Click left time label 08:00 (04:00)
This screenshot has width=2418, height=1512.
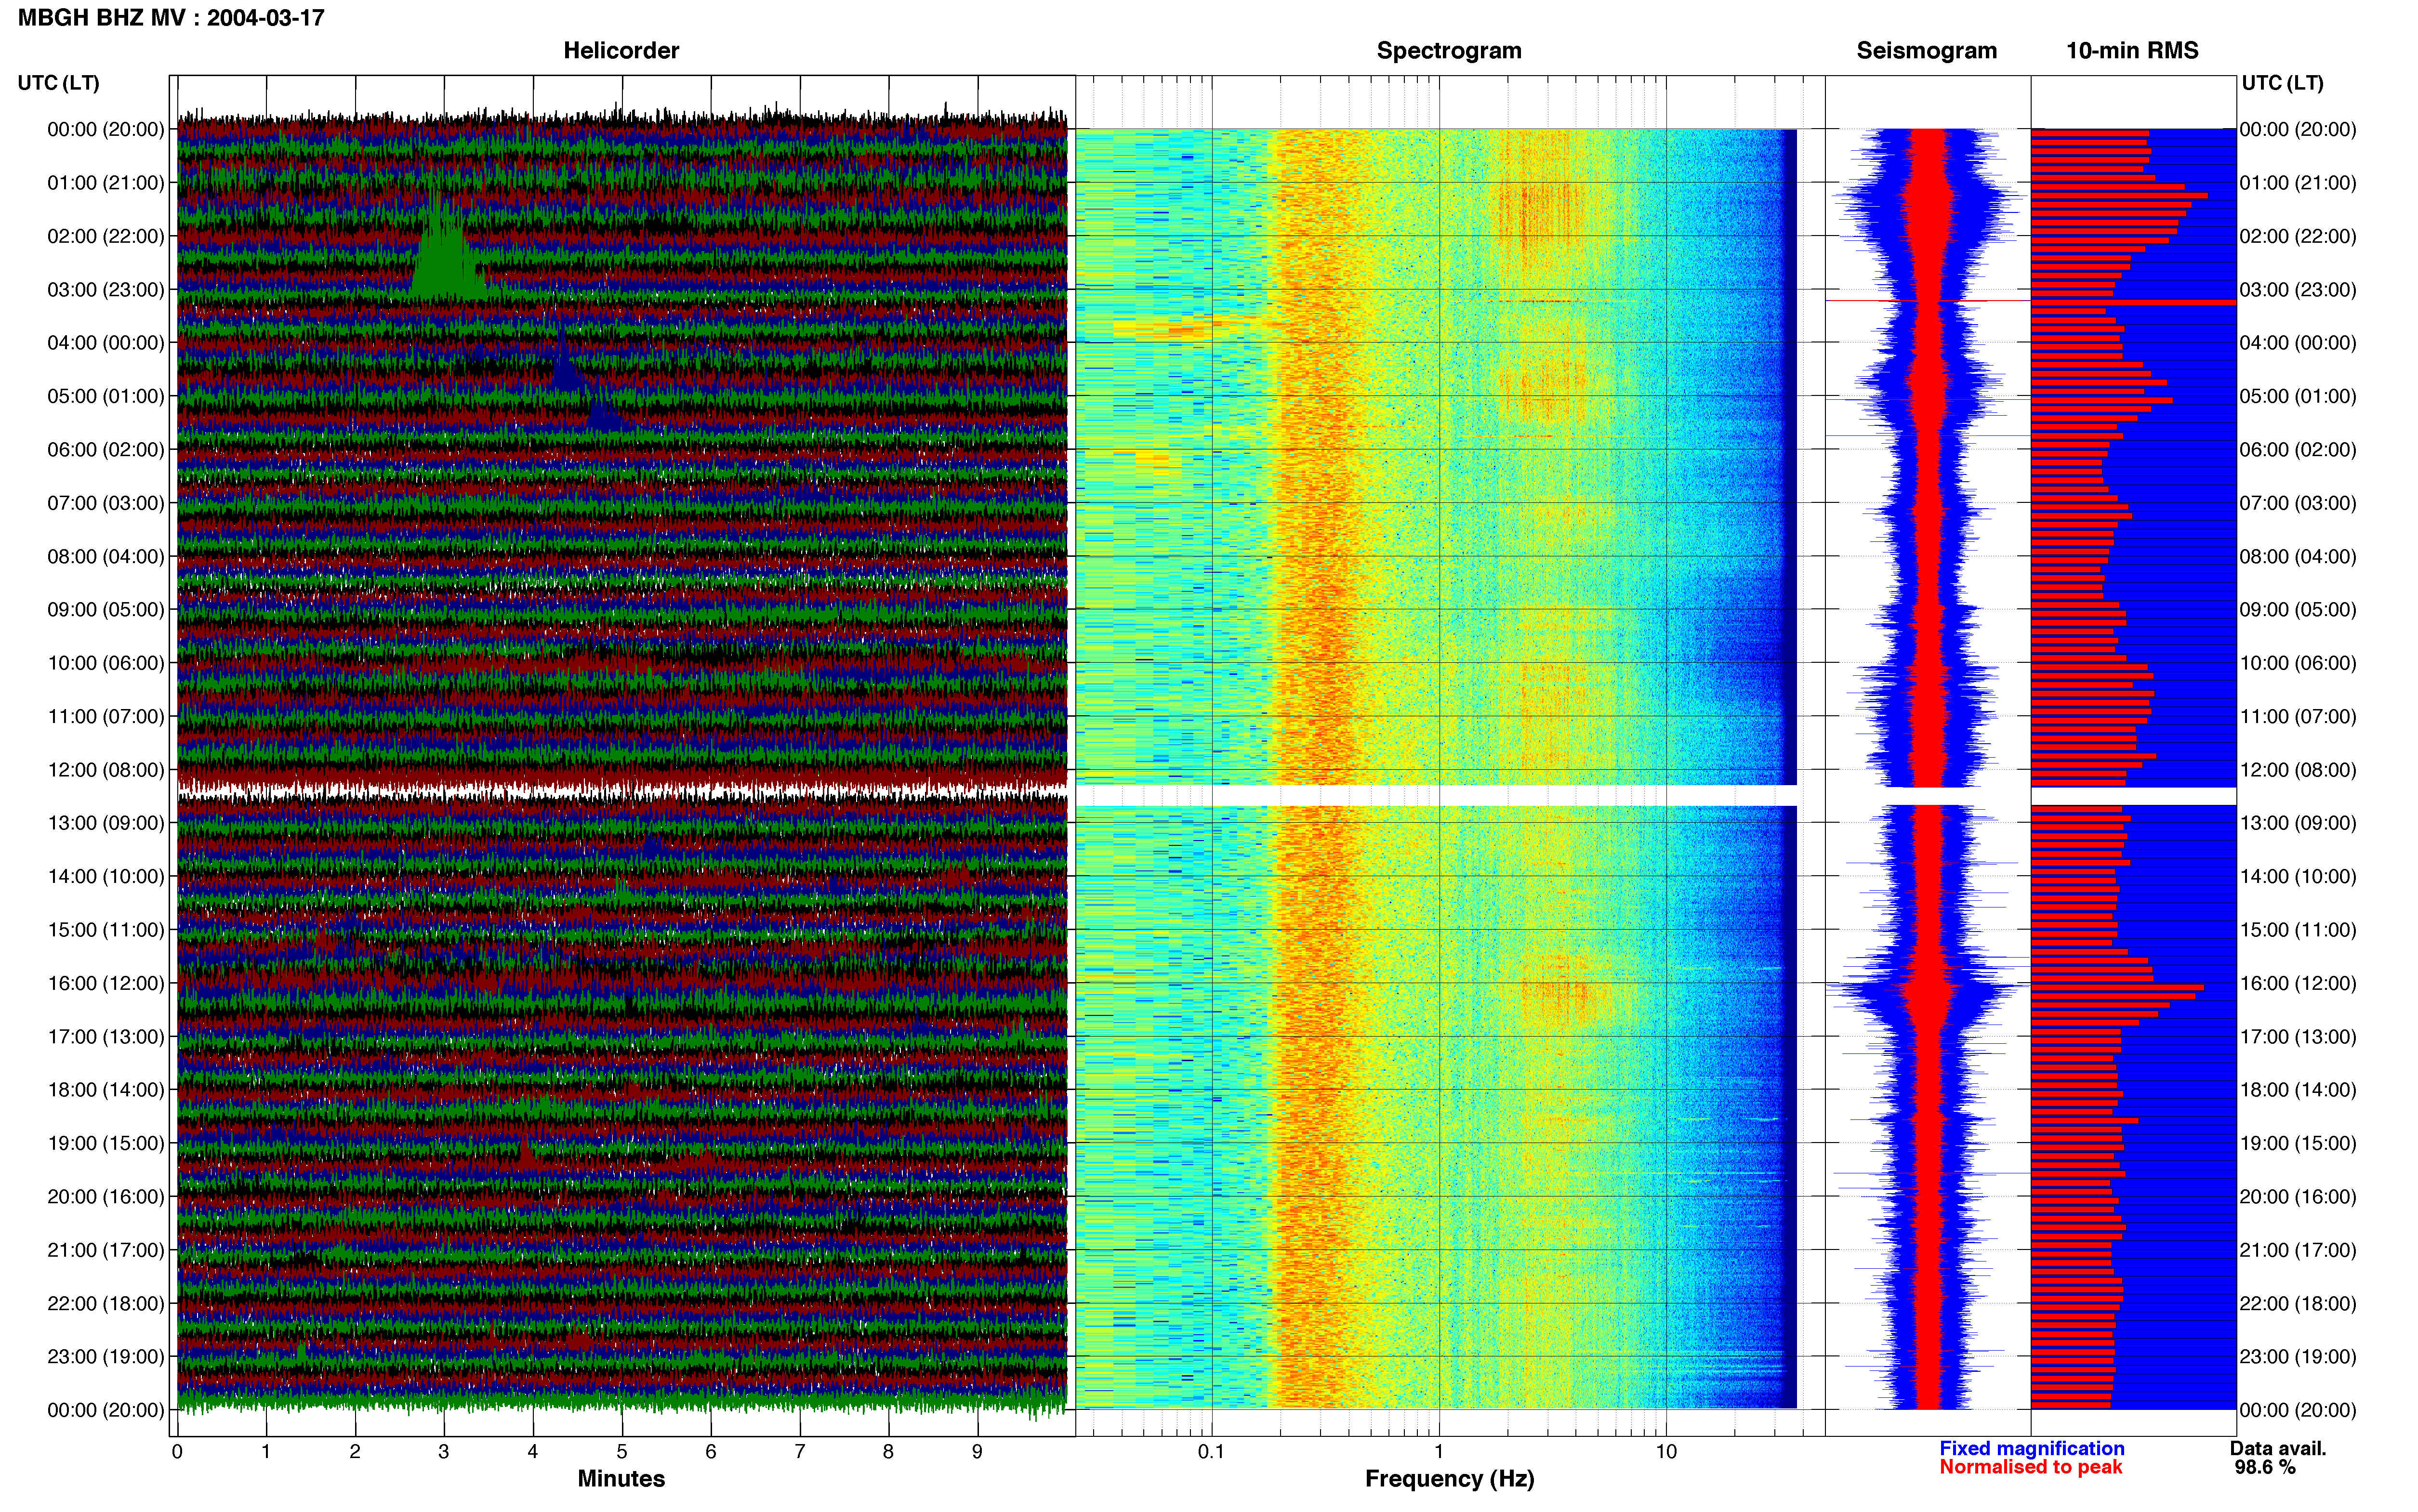[105, 556]
